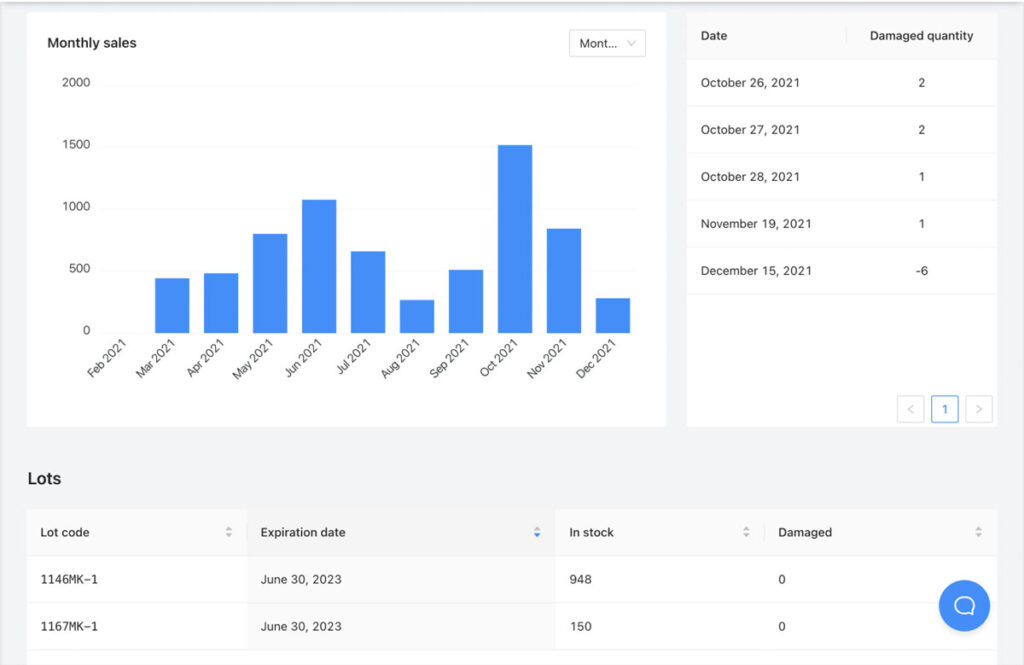Screen dimensions: 1024x665
Task: Click the Jun 2021 sales bar
Action: tap(319, 267)
